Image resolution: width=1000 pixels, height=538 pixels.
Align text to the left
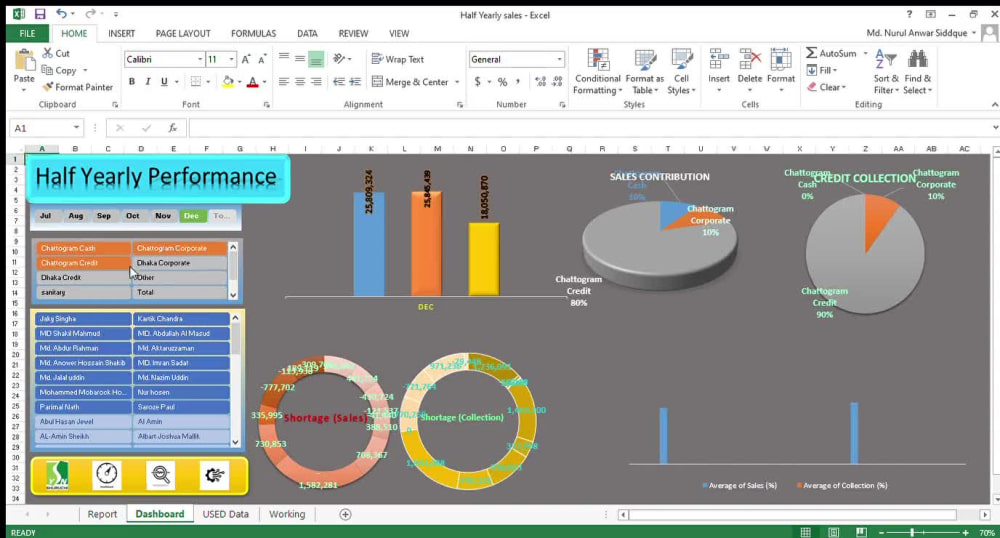tap(284, 82)
